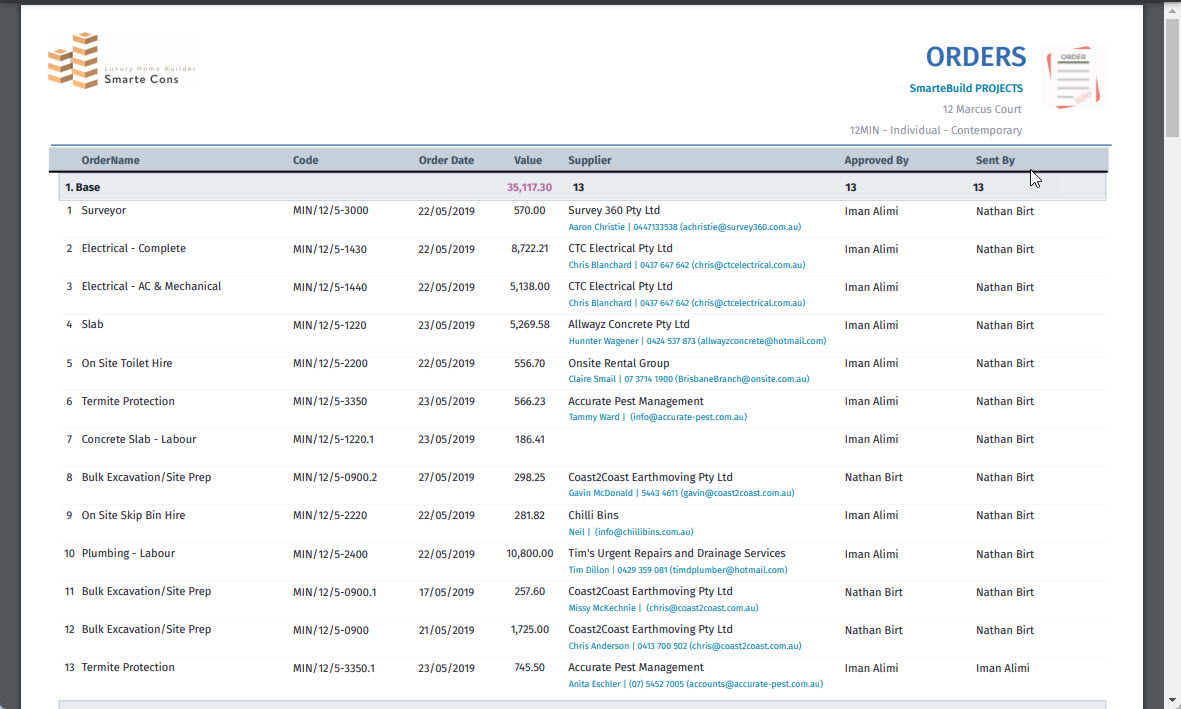Click info@chillibins.com.au email link
This screenshot has height=709, width=1181.
pos(644,531)
